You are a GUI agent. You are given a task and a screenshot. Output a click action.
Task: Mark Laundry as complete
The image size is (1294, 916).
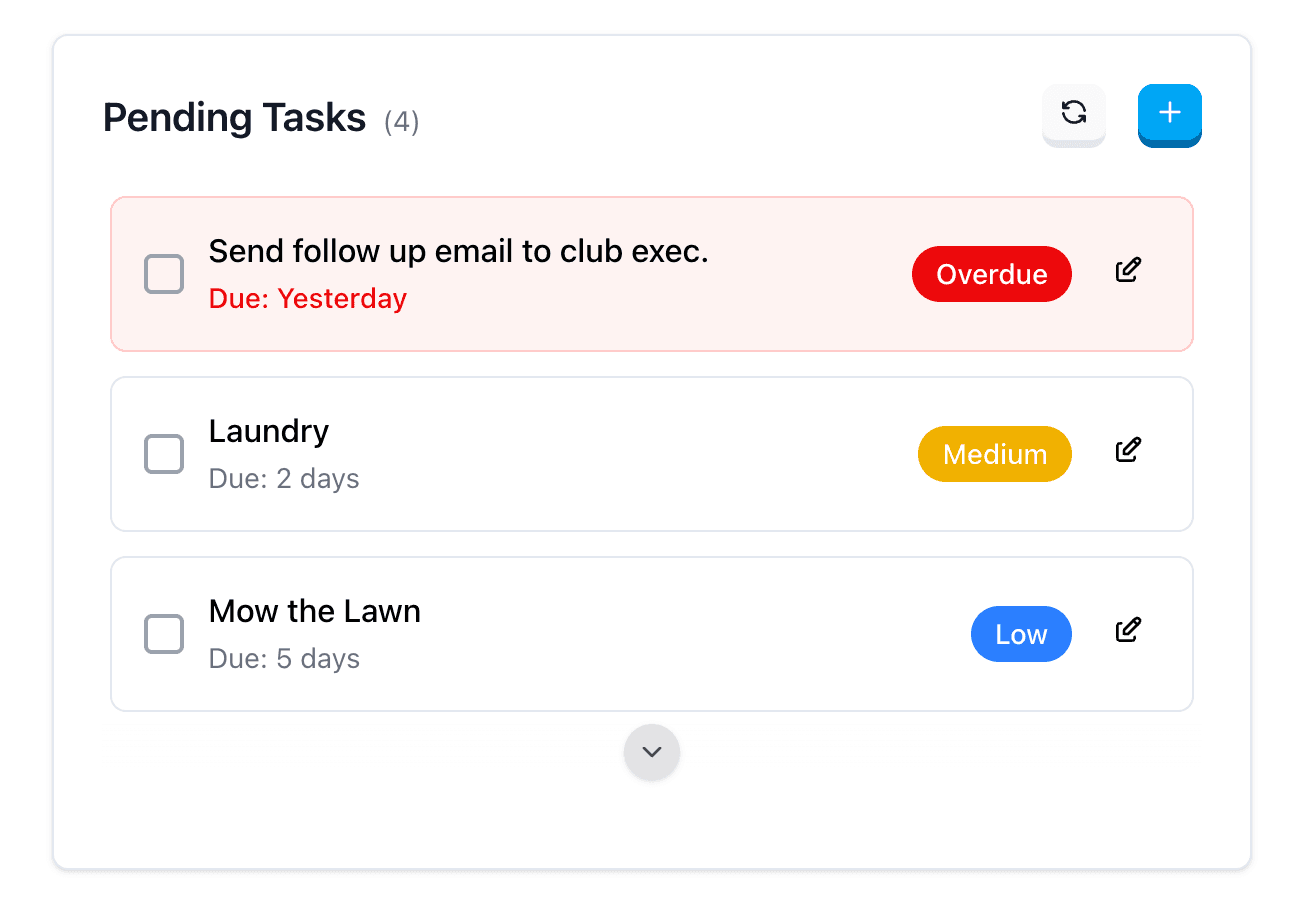pos(164,454)
